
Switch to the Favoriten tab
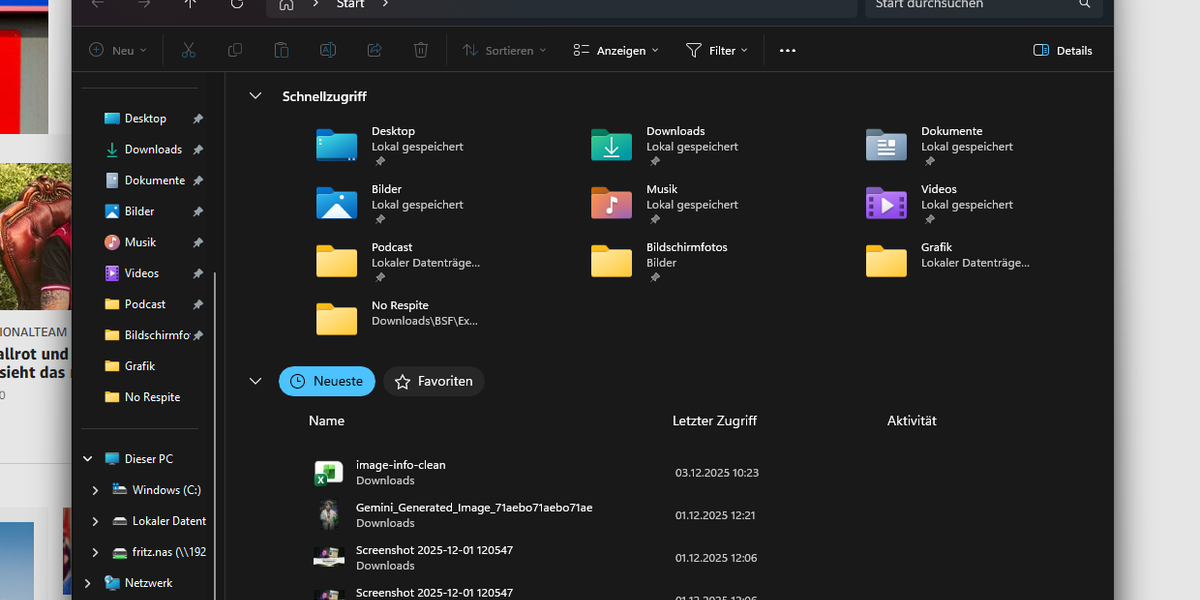(433, 381)
